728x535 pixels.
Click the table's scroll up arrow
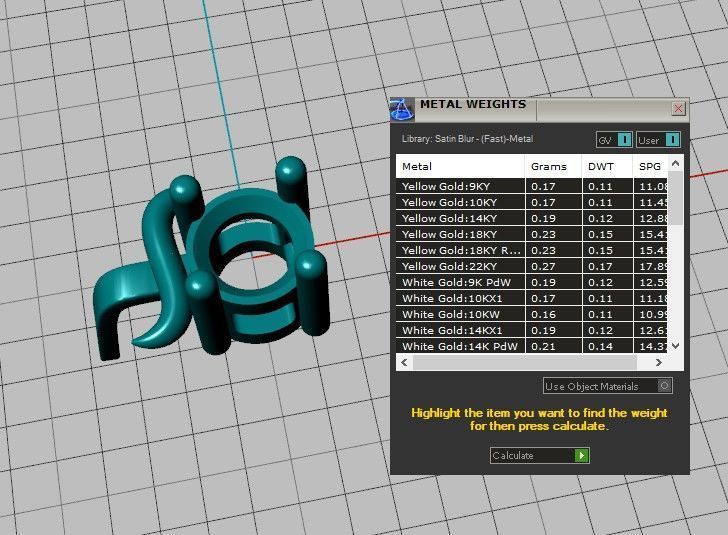tap(676, 163)
